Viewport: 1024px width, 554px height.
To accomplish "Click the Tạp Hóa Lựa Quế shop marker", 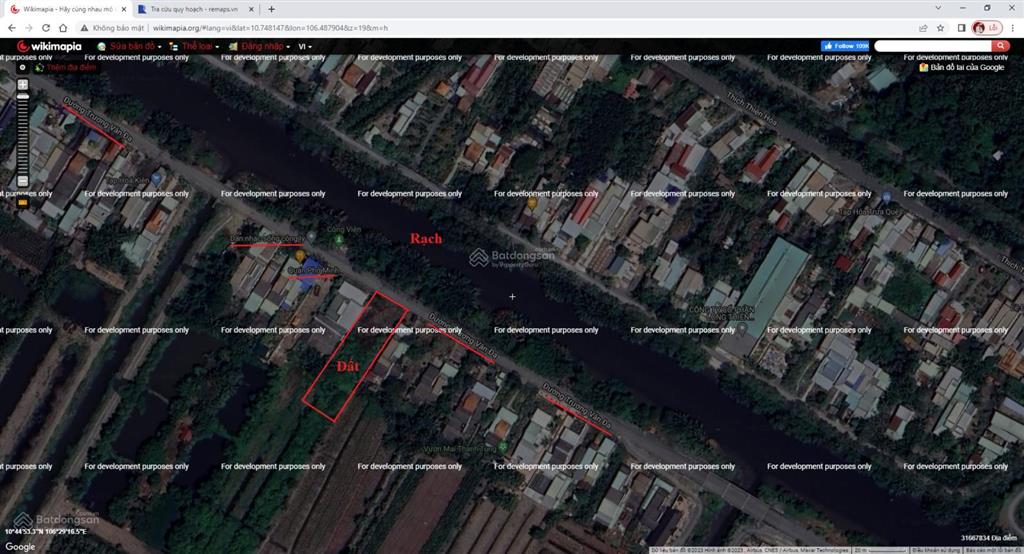I will (x=886, y=197).
